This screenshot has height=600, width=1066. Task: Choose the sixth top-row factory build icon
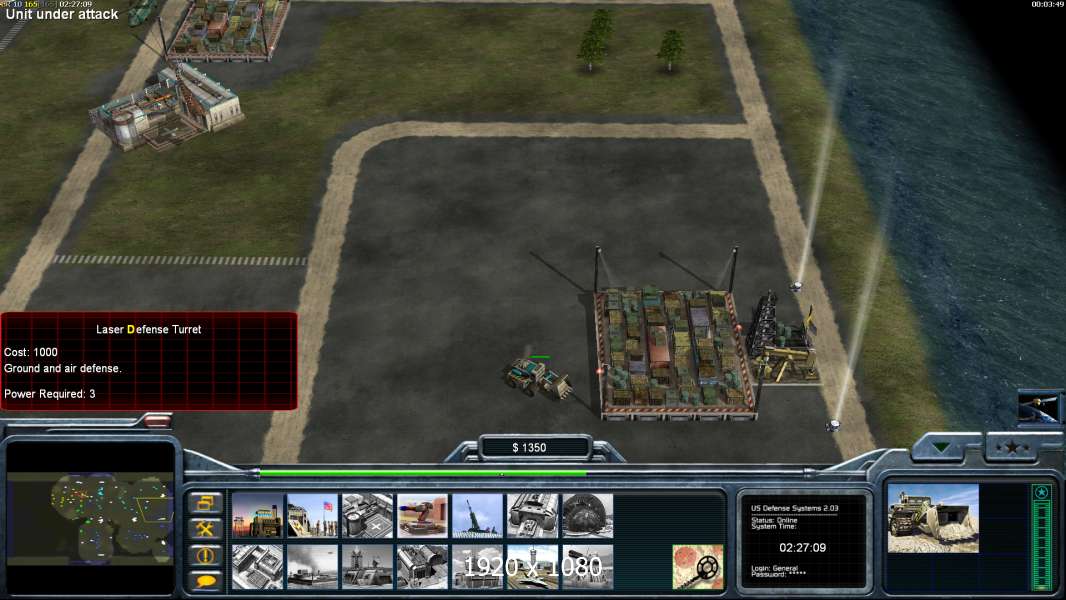(532, 516)
